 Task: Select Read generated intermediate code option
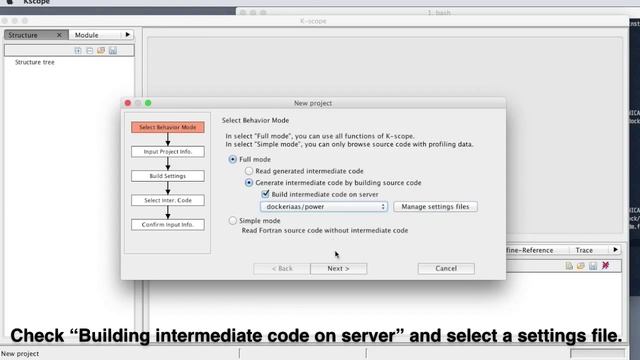(249, 171)
